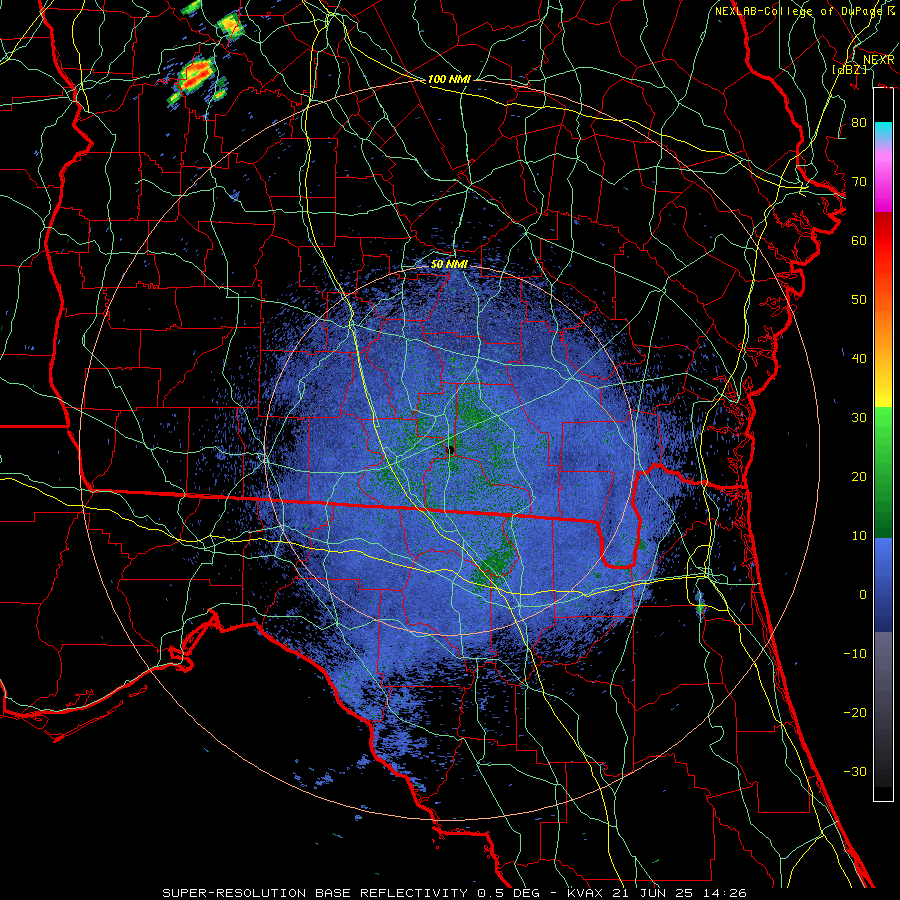
Task: Click the 50 dBZ scale label
Action: pos(859,300)
